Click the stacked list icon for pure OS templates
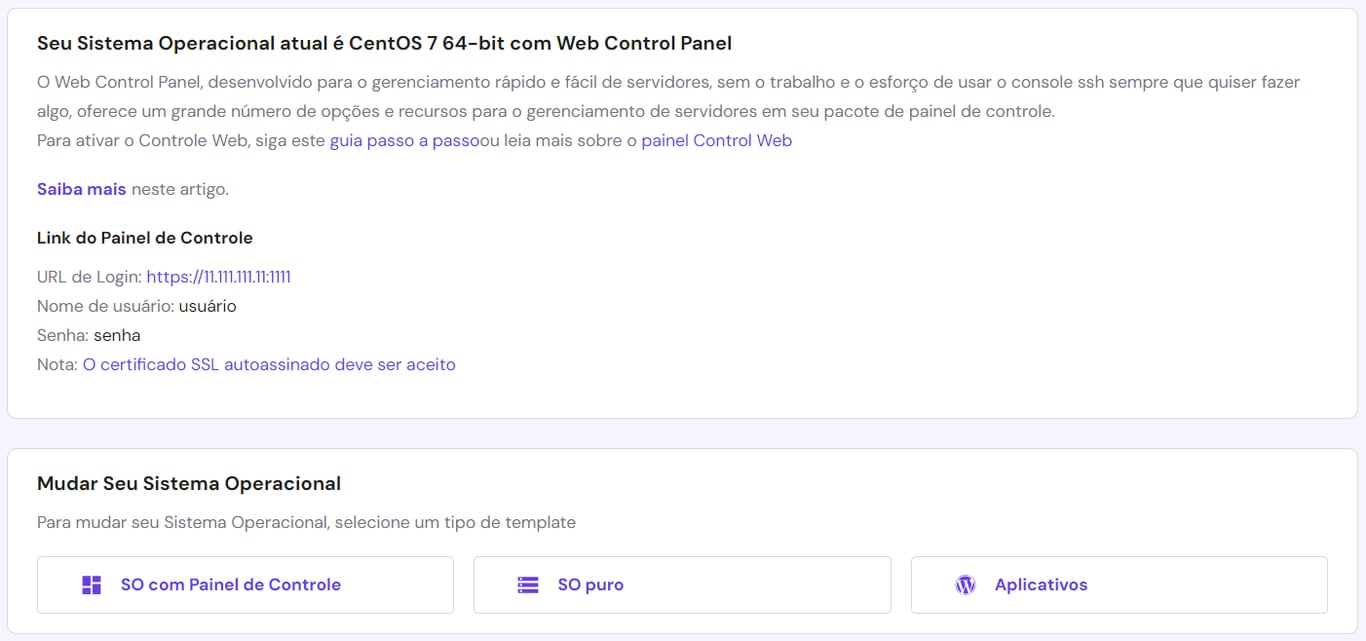1366x641 pixels. click(528, 585)
